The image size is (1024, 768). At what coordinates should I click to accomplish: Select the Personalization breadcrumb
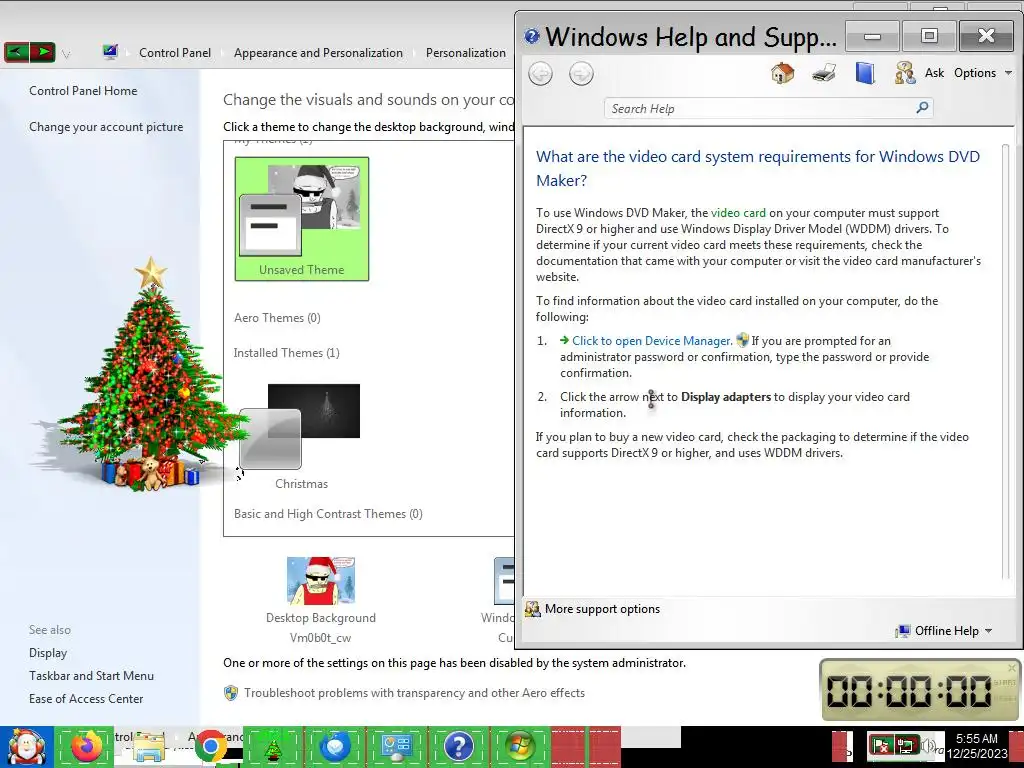[466, 53]
